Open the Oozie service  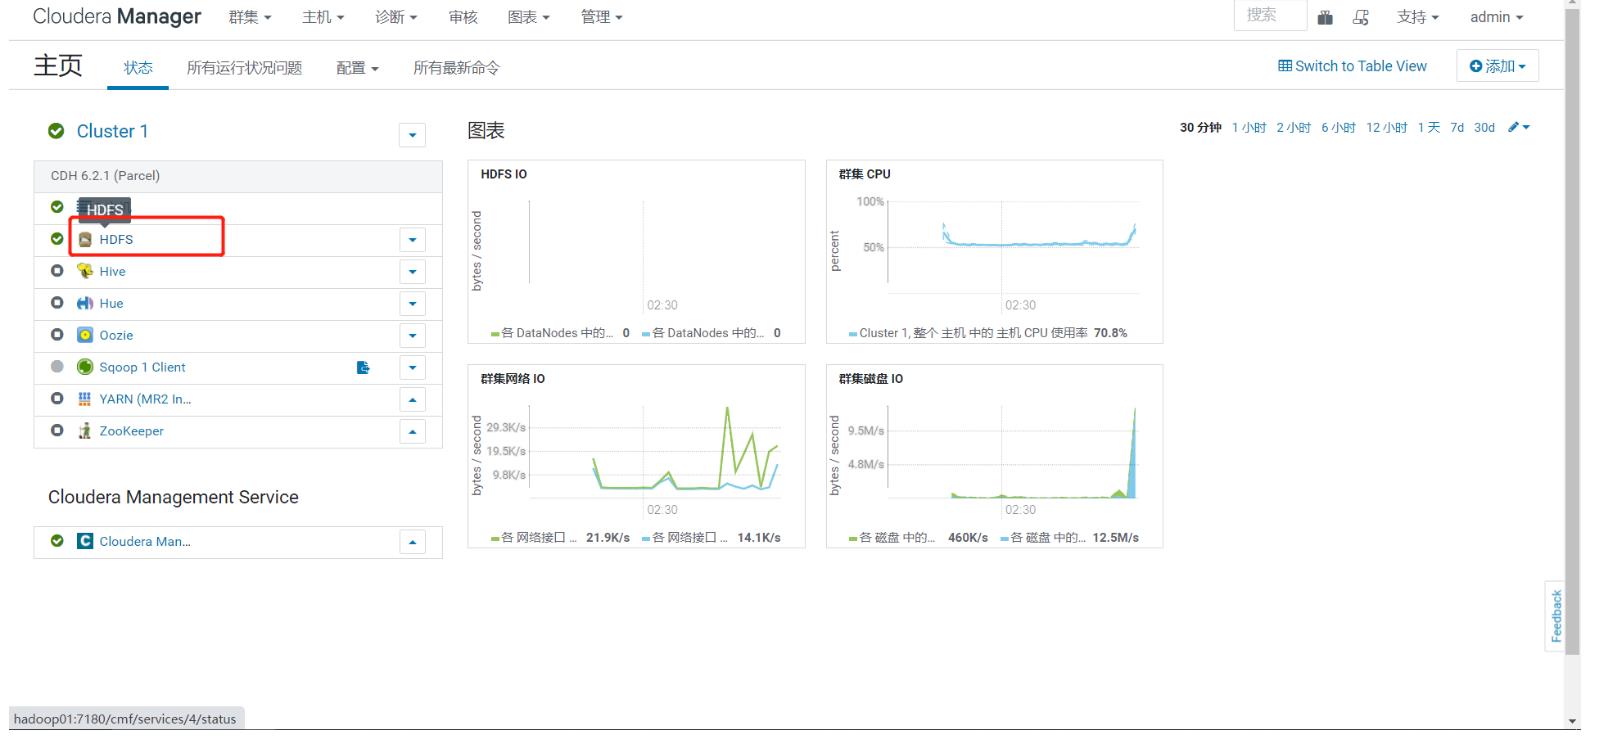116,335
